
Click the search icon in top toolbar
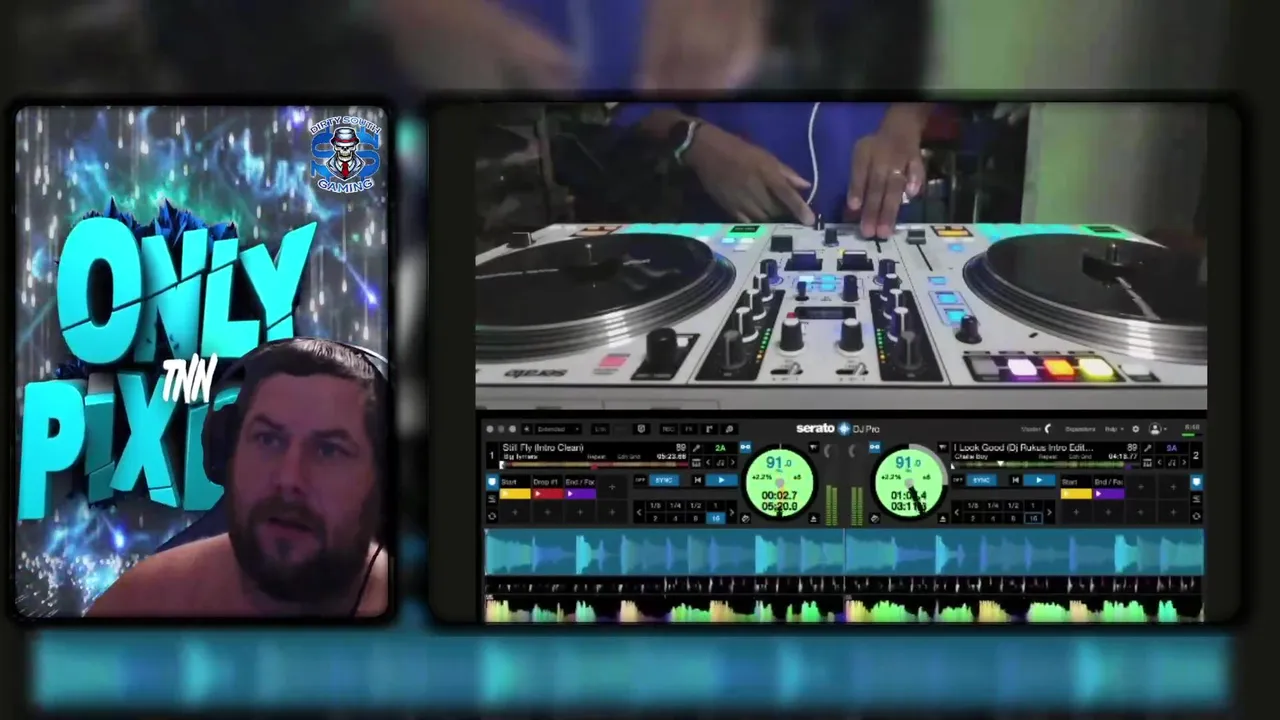click(729, 429)
